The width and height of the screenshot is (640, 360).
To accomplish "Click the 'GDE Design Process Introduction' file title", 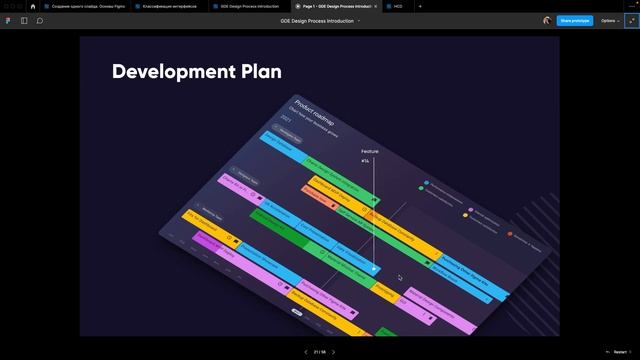I will (317, 21).
